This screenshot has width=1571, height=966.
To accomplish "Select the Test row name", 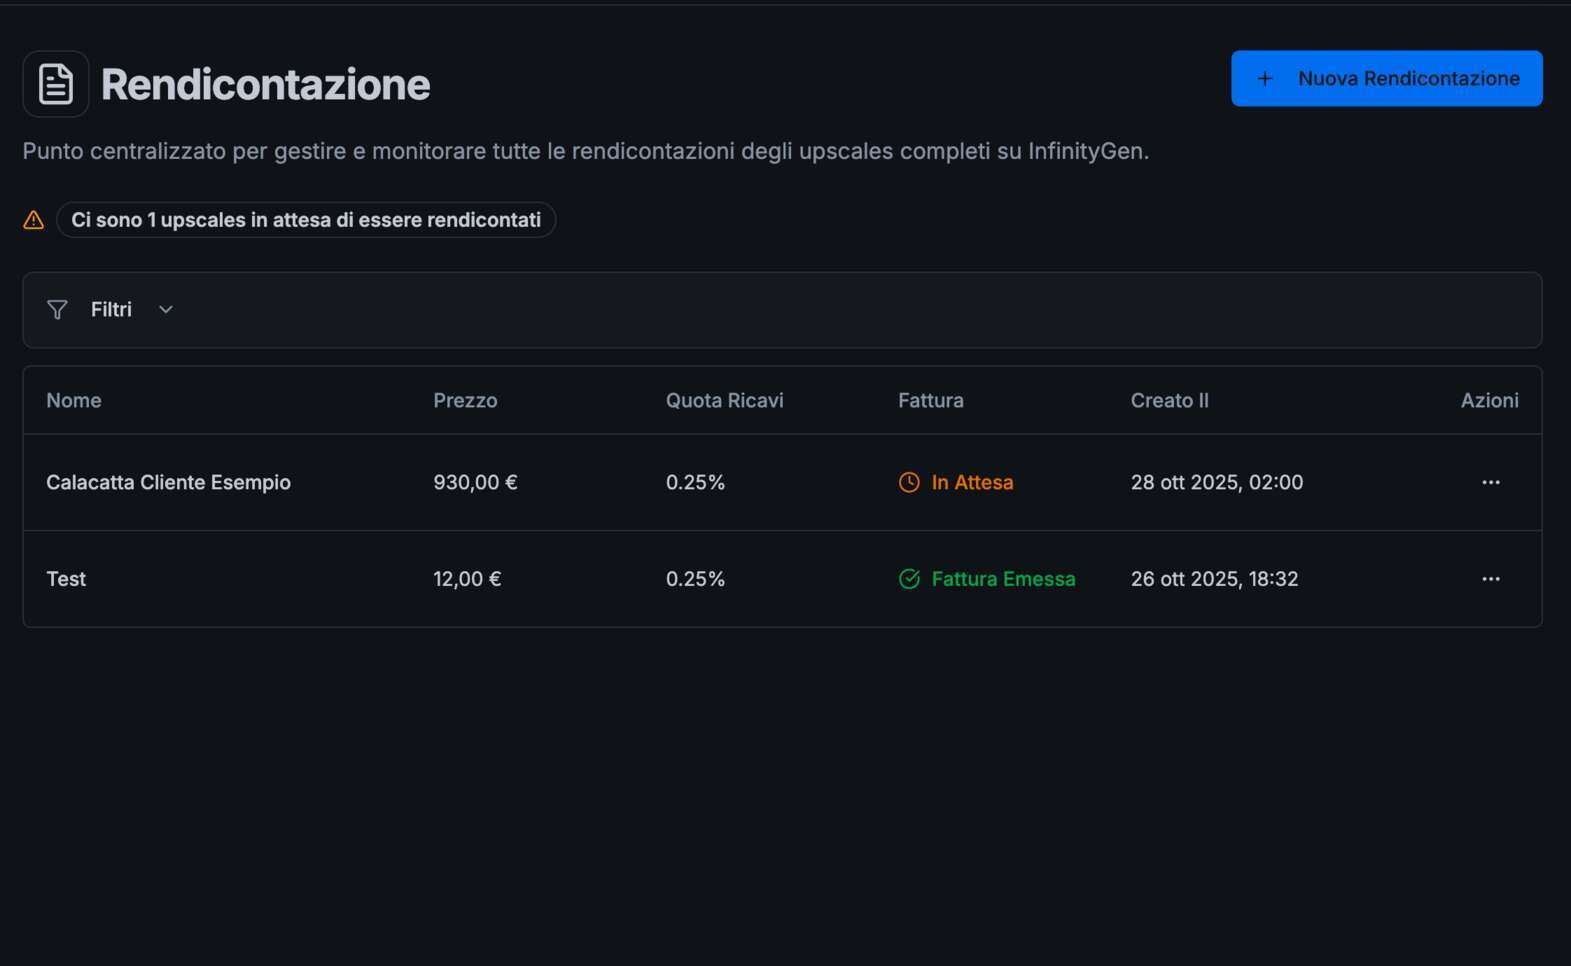I will pos(66,579).
